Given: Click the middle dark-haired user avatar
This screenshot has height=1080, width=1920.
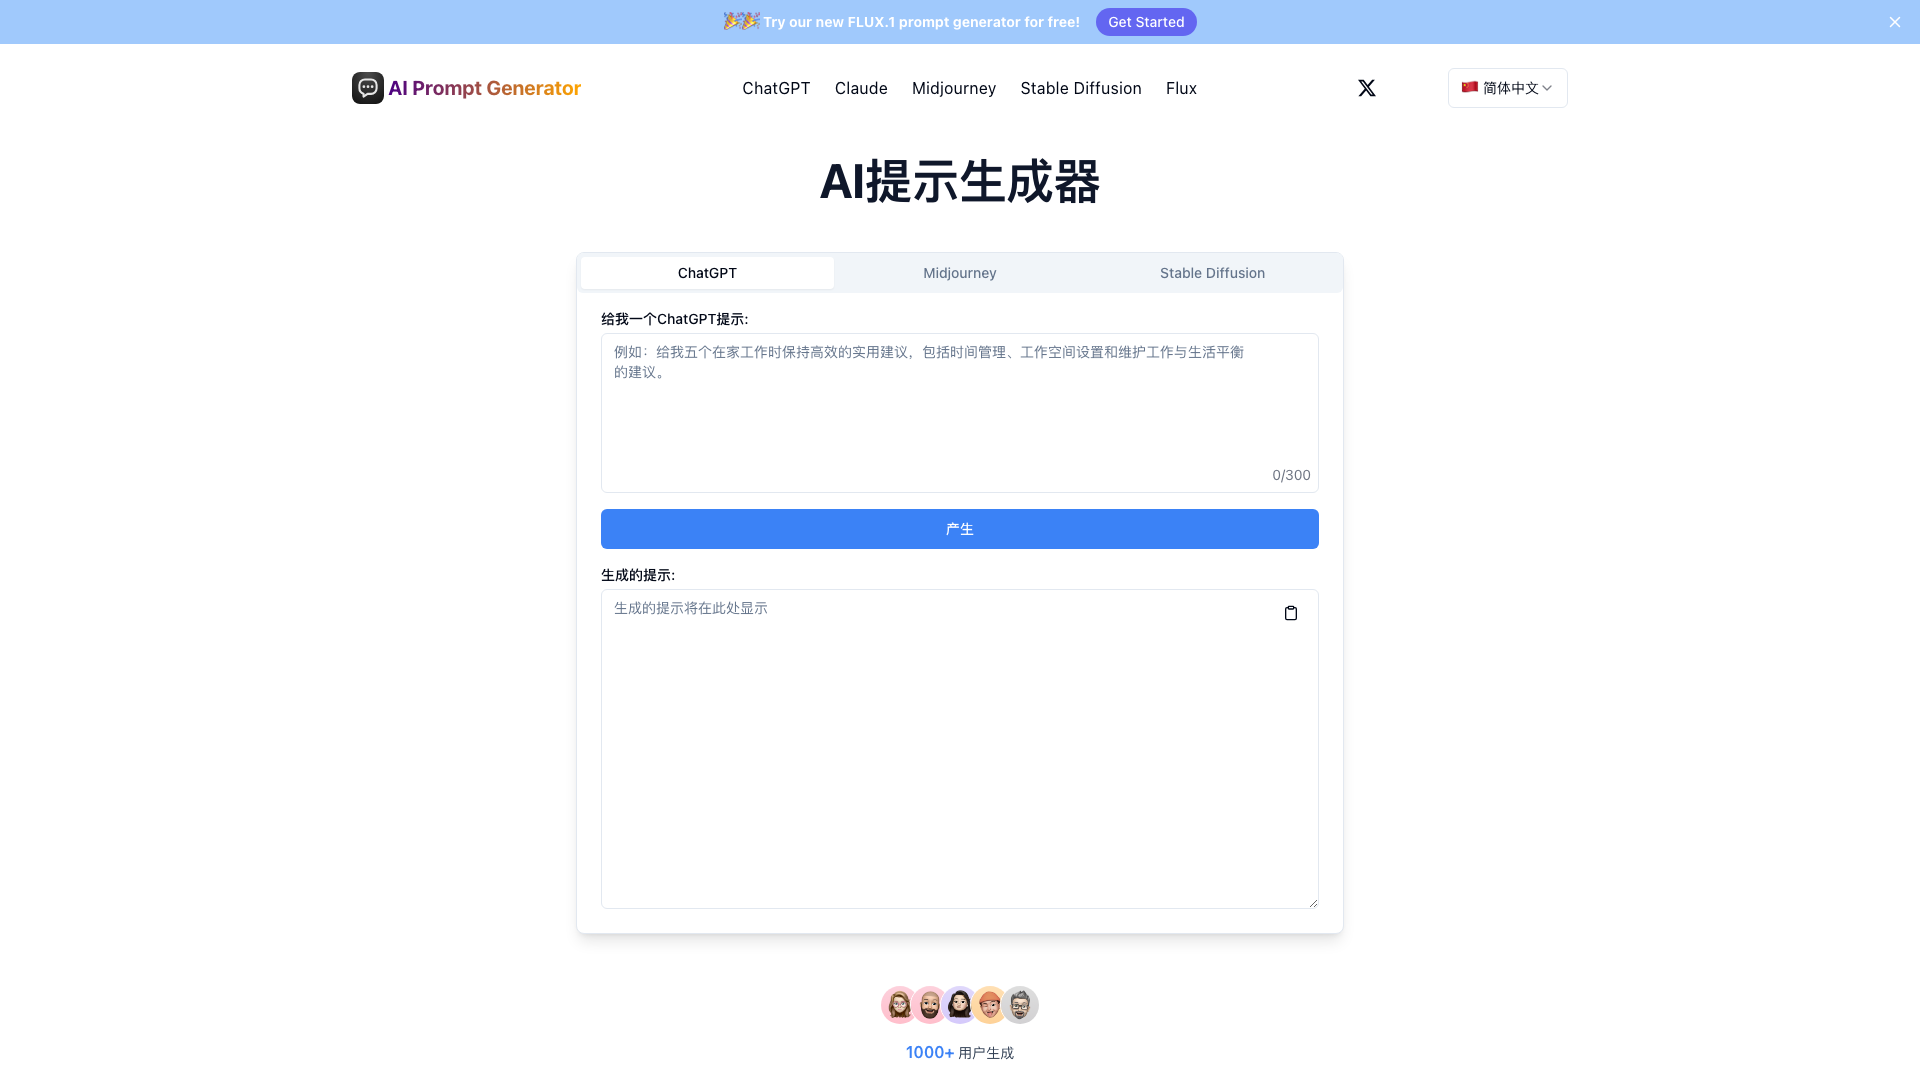Looking at the screenshot, I should (960, 1005).
